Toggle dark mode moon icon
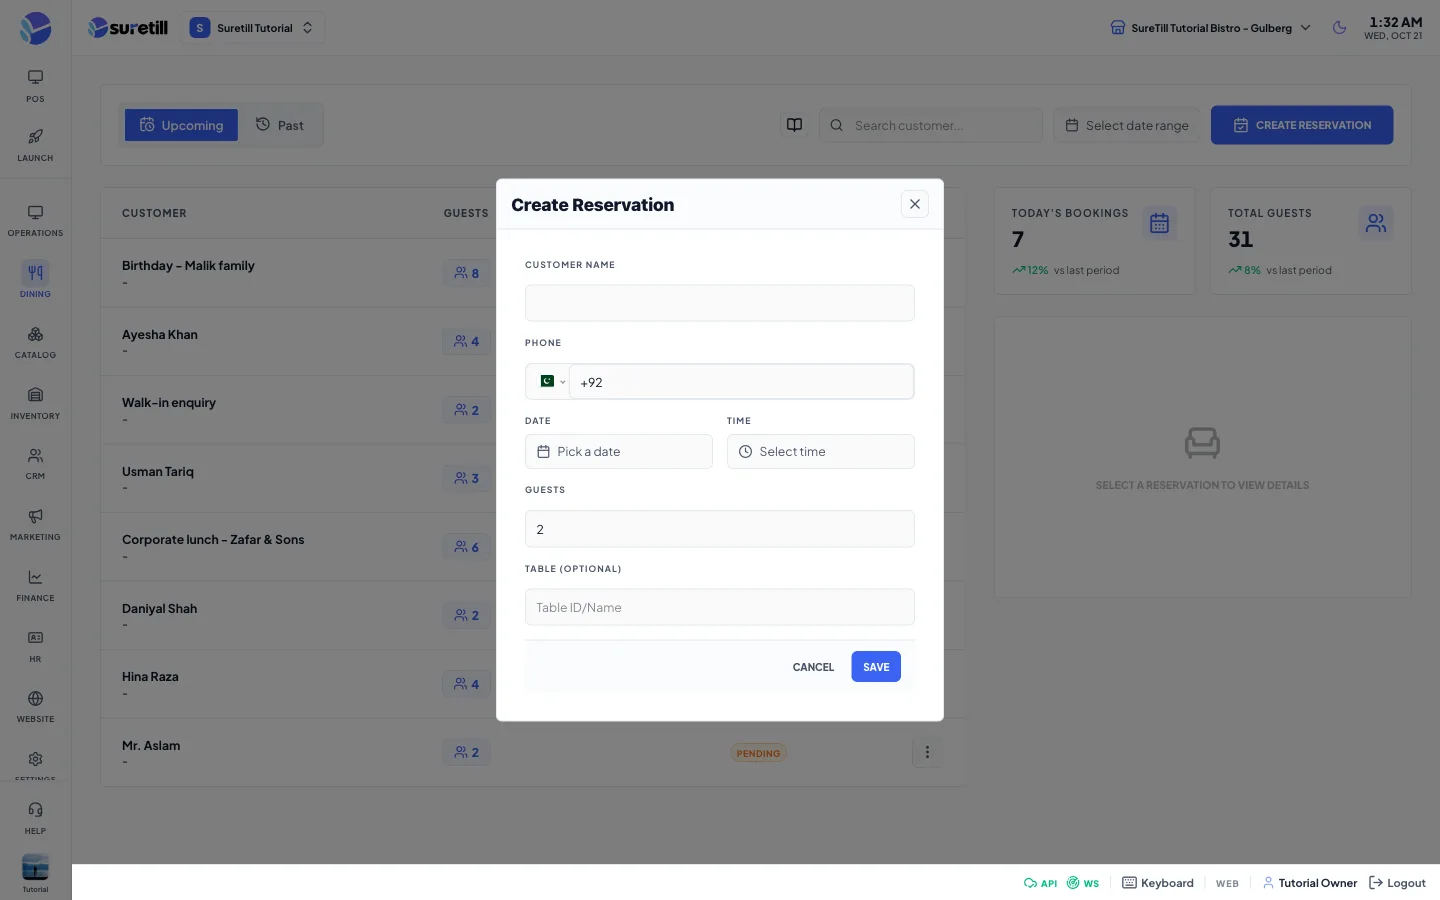Image resolution: width=1440 pixels, height=900 pixels. tap(1340, 28)
